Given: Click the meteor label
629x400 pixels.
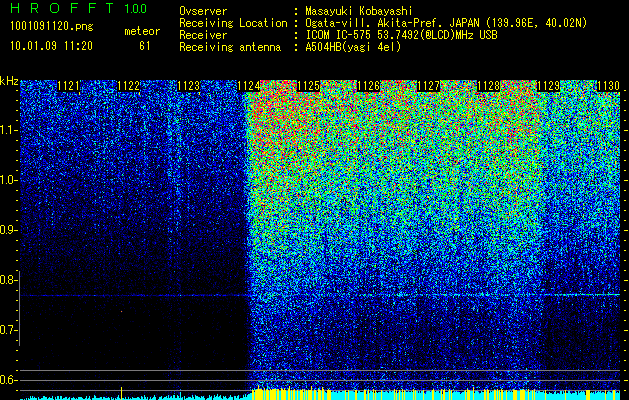Looking at the screenshot, I should coord(142,31).
